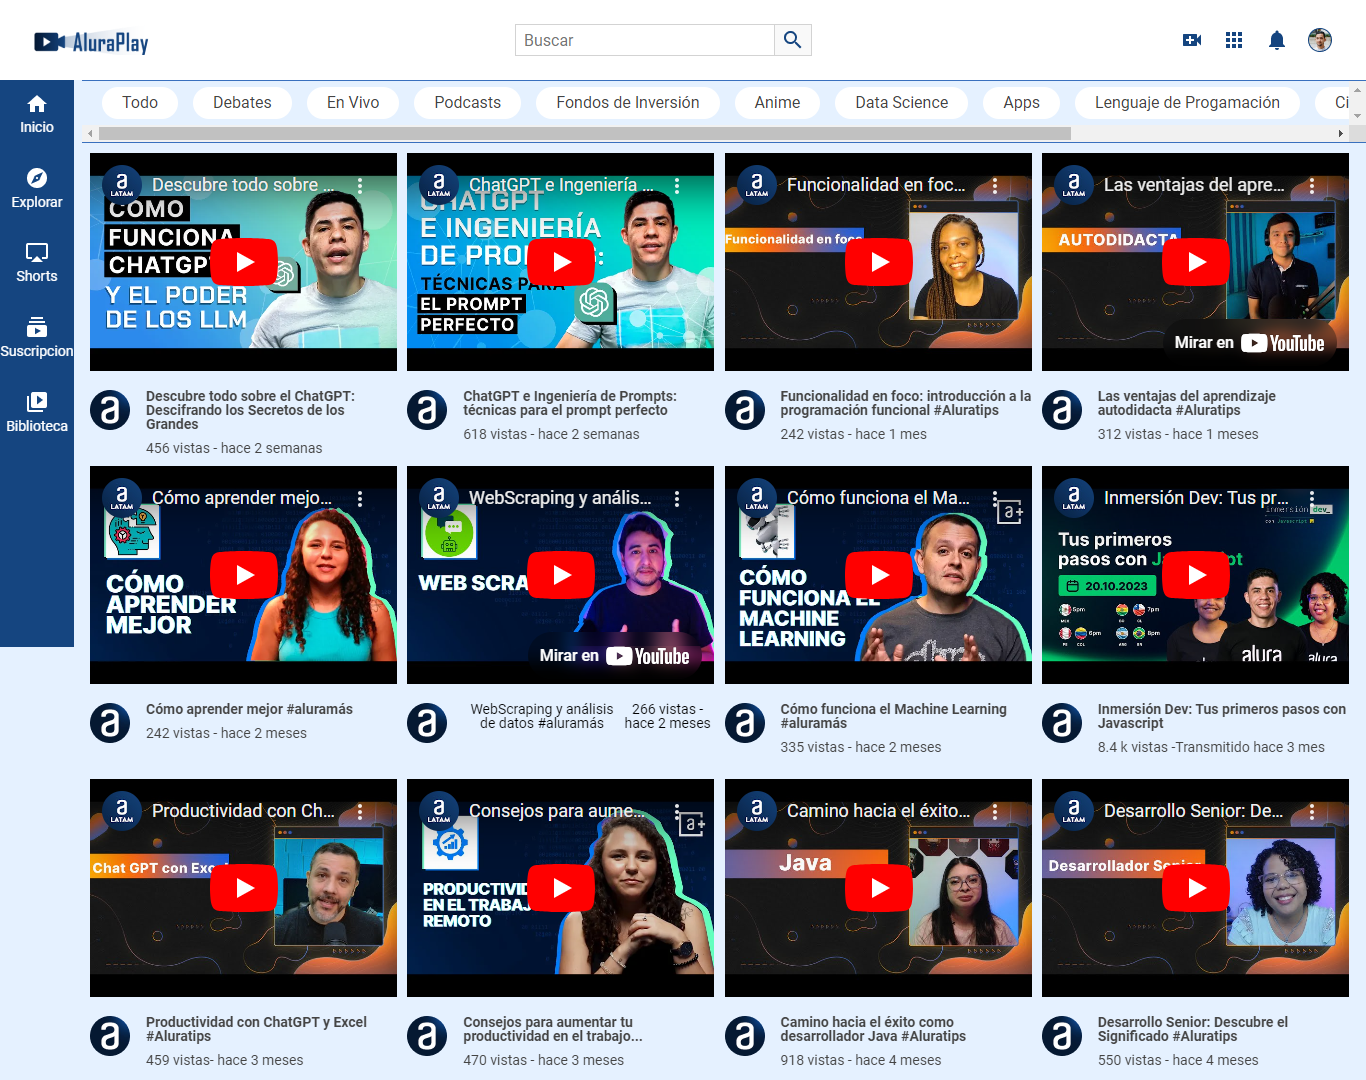Play the 'Descubre todo sobre' ChatGPT video
The width and height of the screenshot is (1366, 1080).
[244, 262]
